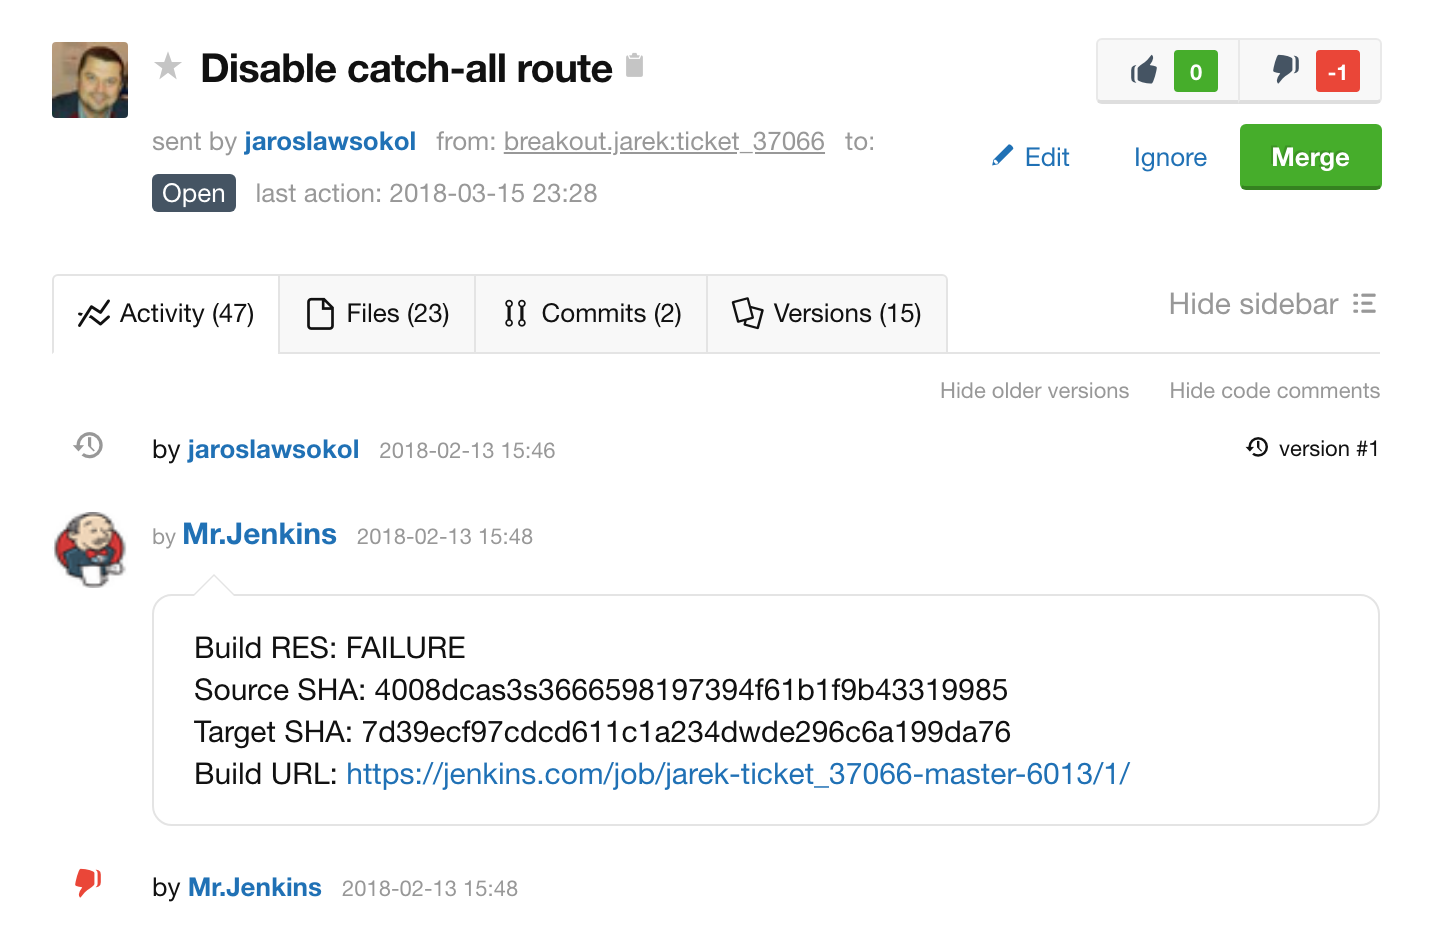Open the breakout.jarek:ticket_37066 branch link
1440x929 pixels.
[x=664, y=142]
